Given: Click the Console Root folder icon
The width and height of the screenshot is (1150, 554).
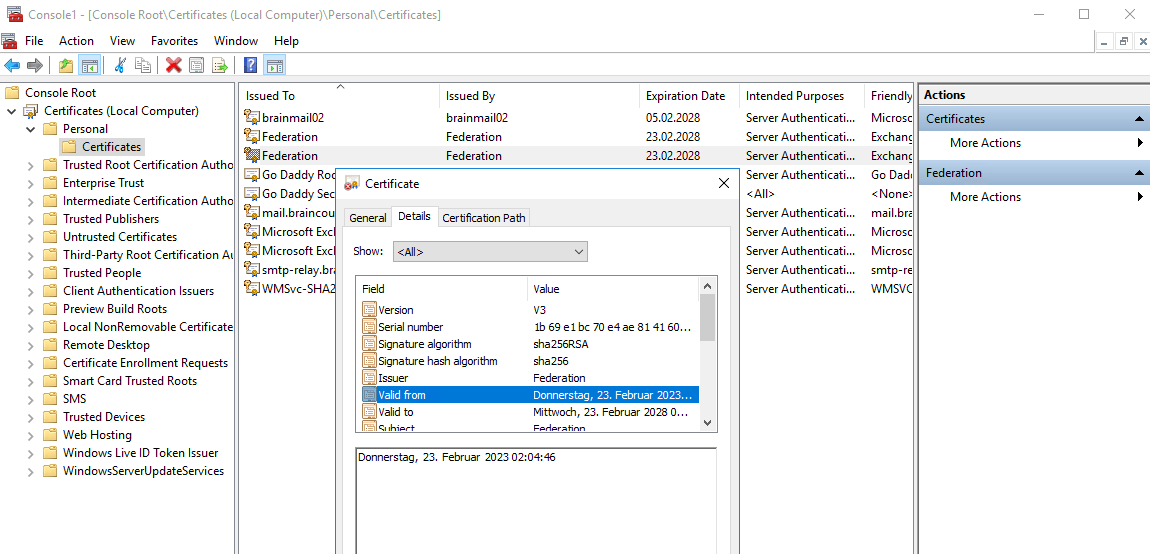Looking at the screenshot, I should pyautogui.click(x=11, y=92).
